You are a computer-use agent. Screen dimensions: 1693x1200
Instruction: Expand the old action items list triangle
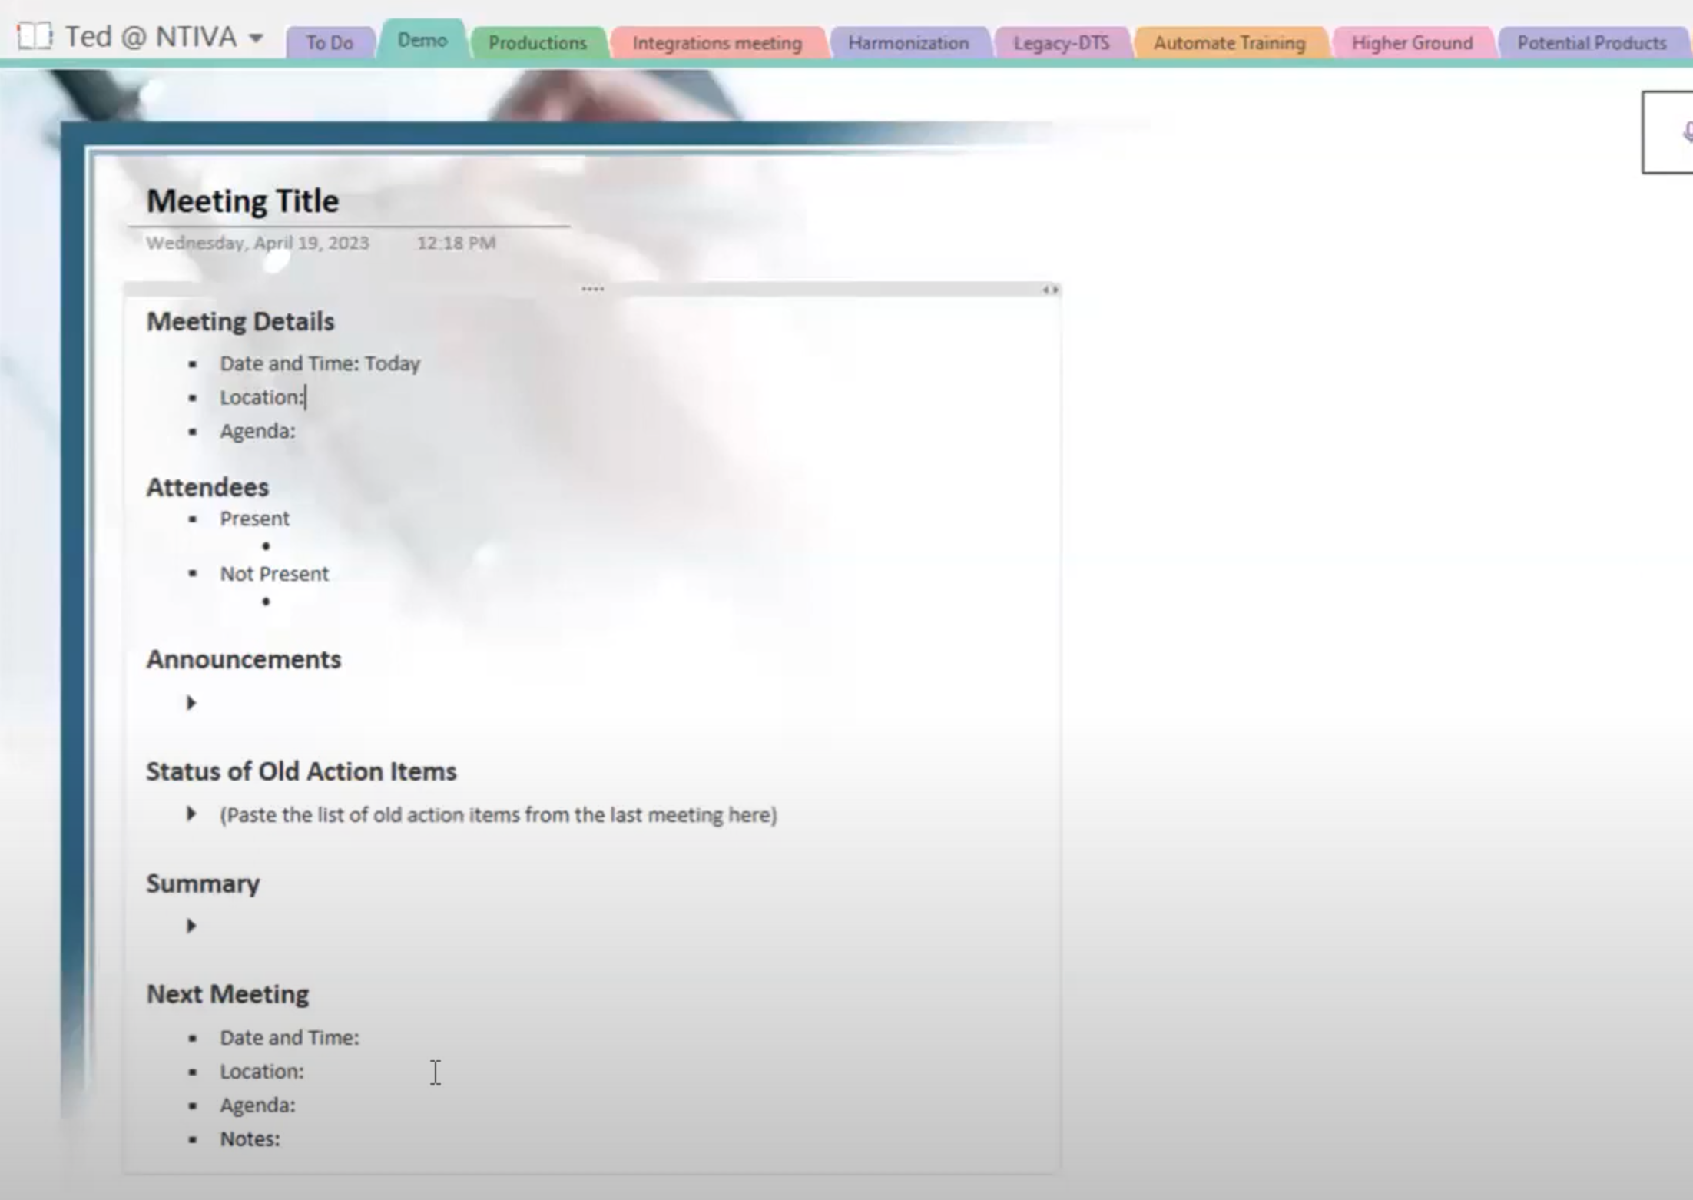191,814
